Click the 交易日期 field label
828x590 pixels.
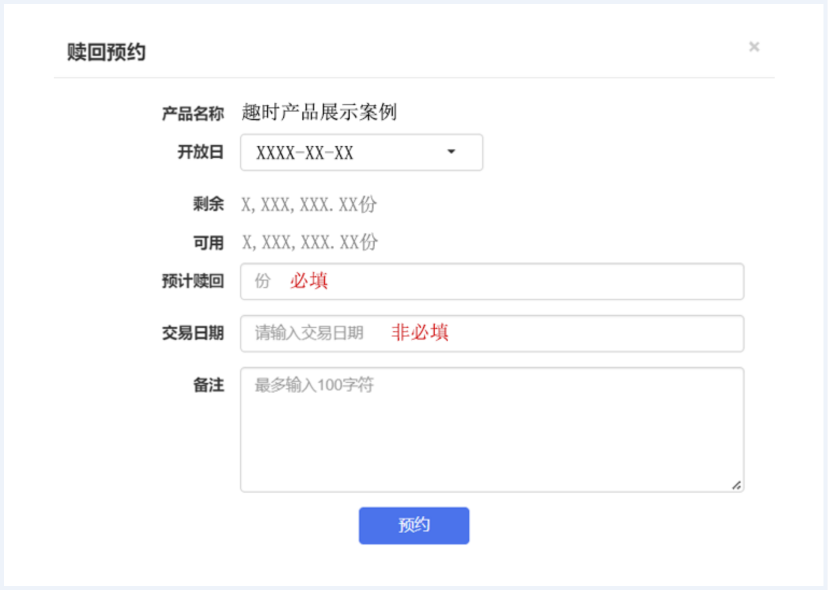point(193,333)
